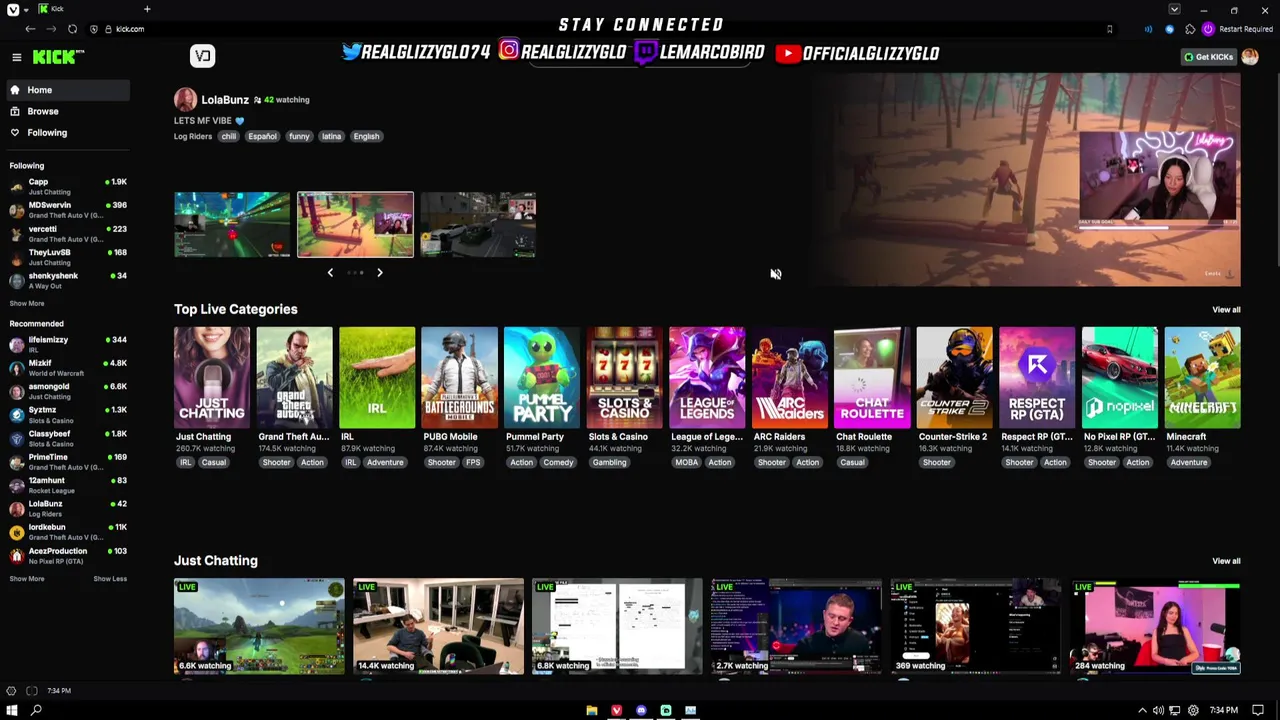Open LolaBunz channel avatar

point(185,99)
